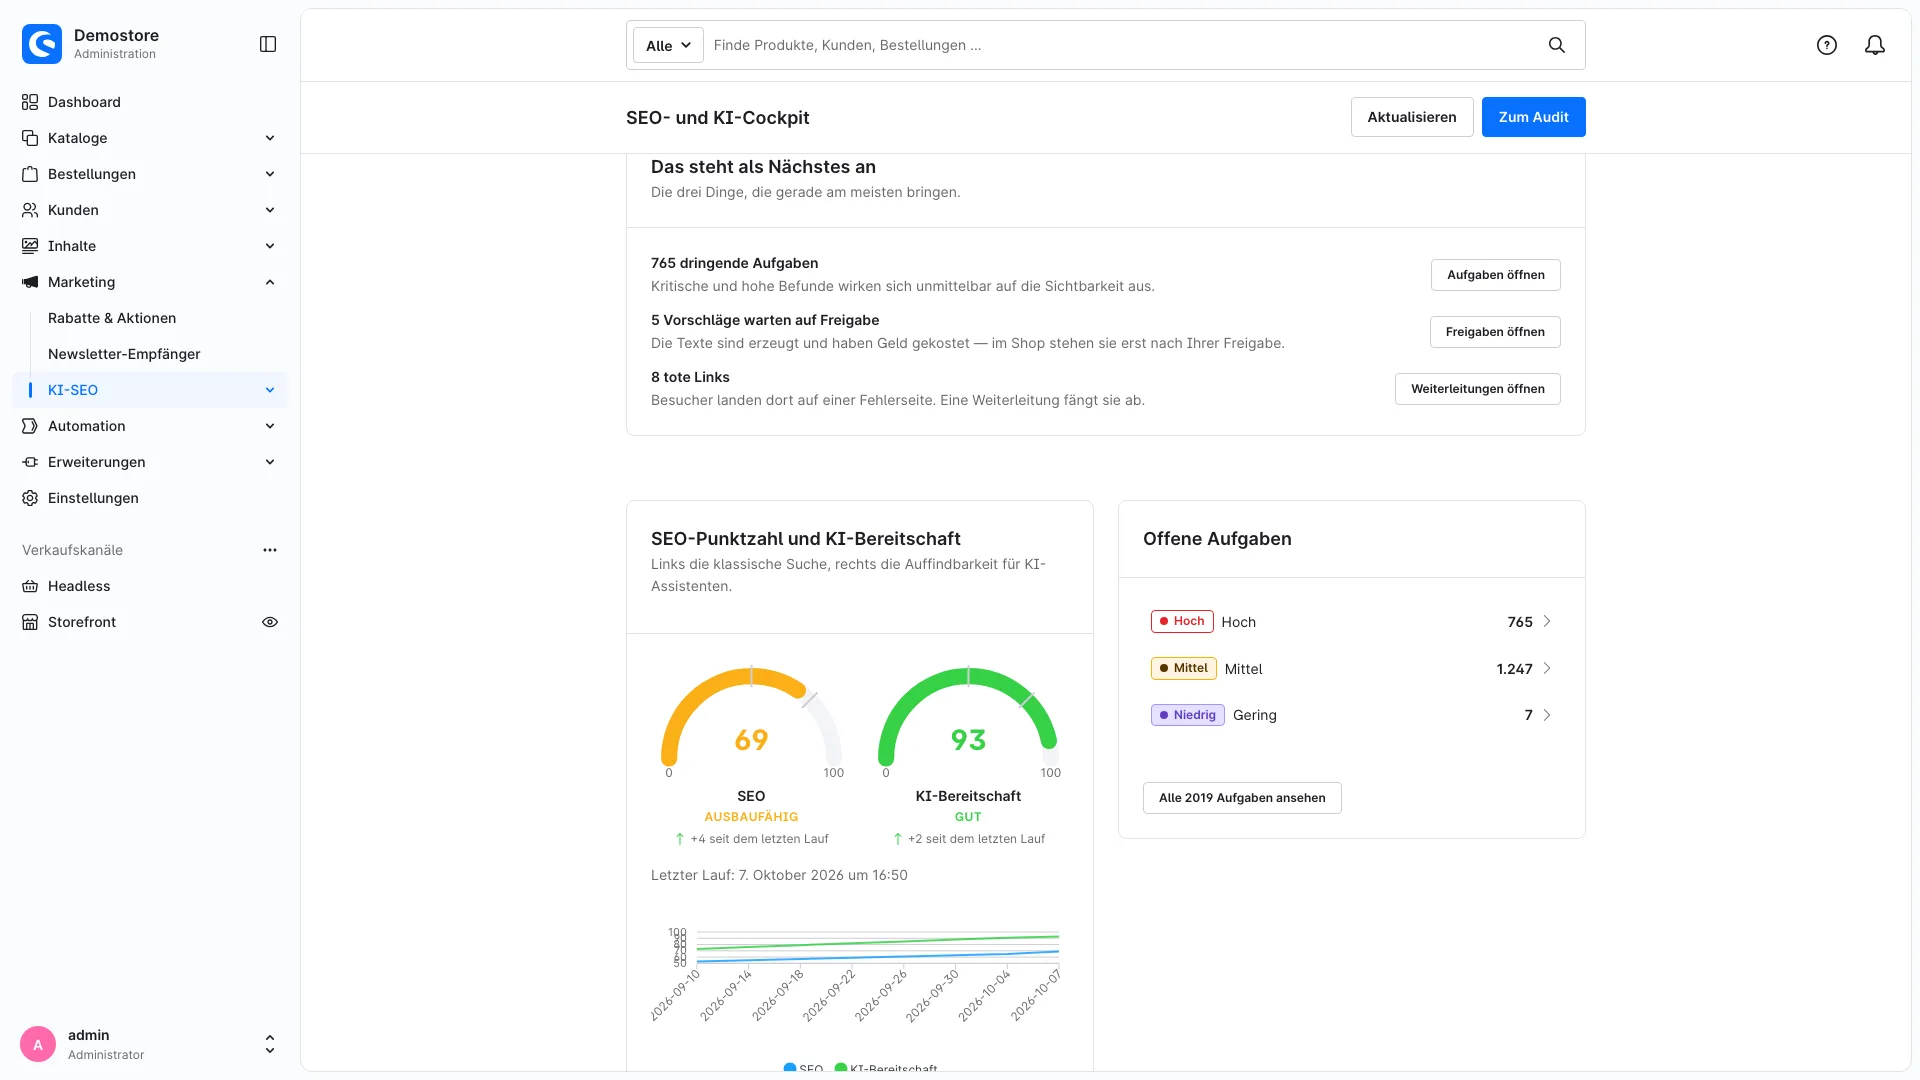Click the red Hoch priority badge
1920x1080 pixels.
pyautogui.click(x=1182, y=621)
